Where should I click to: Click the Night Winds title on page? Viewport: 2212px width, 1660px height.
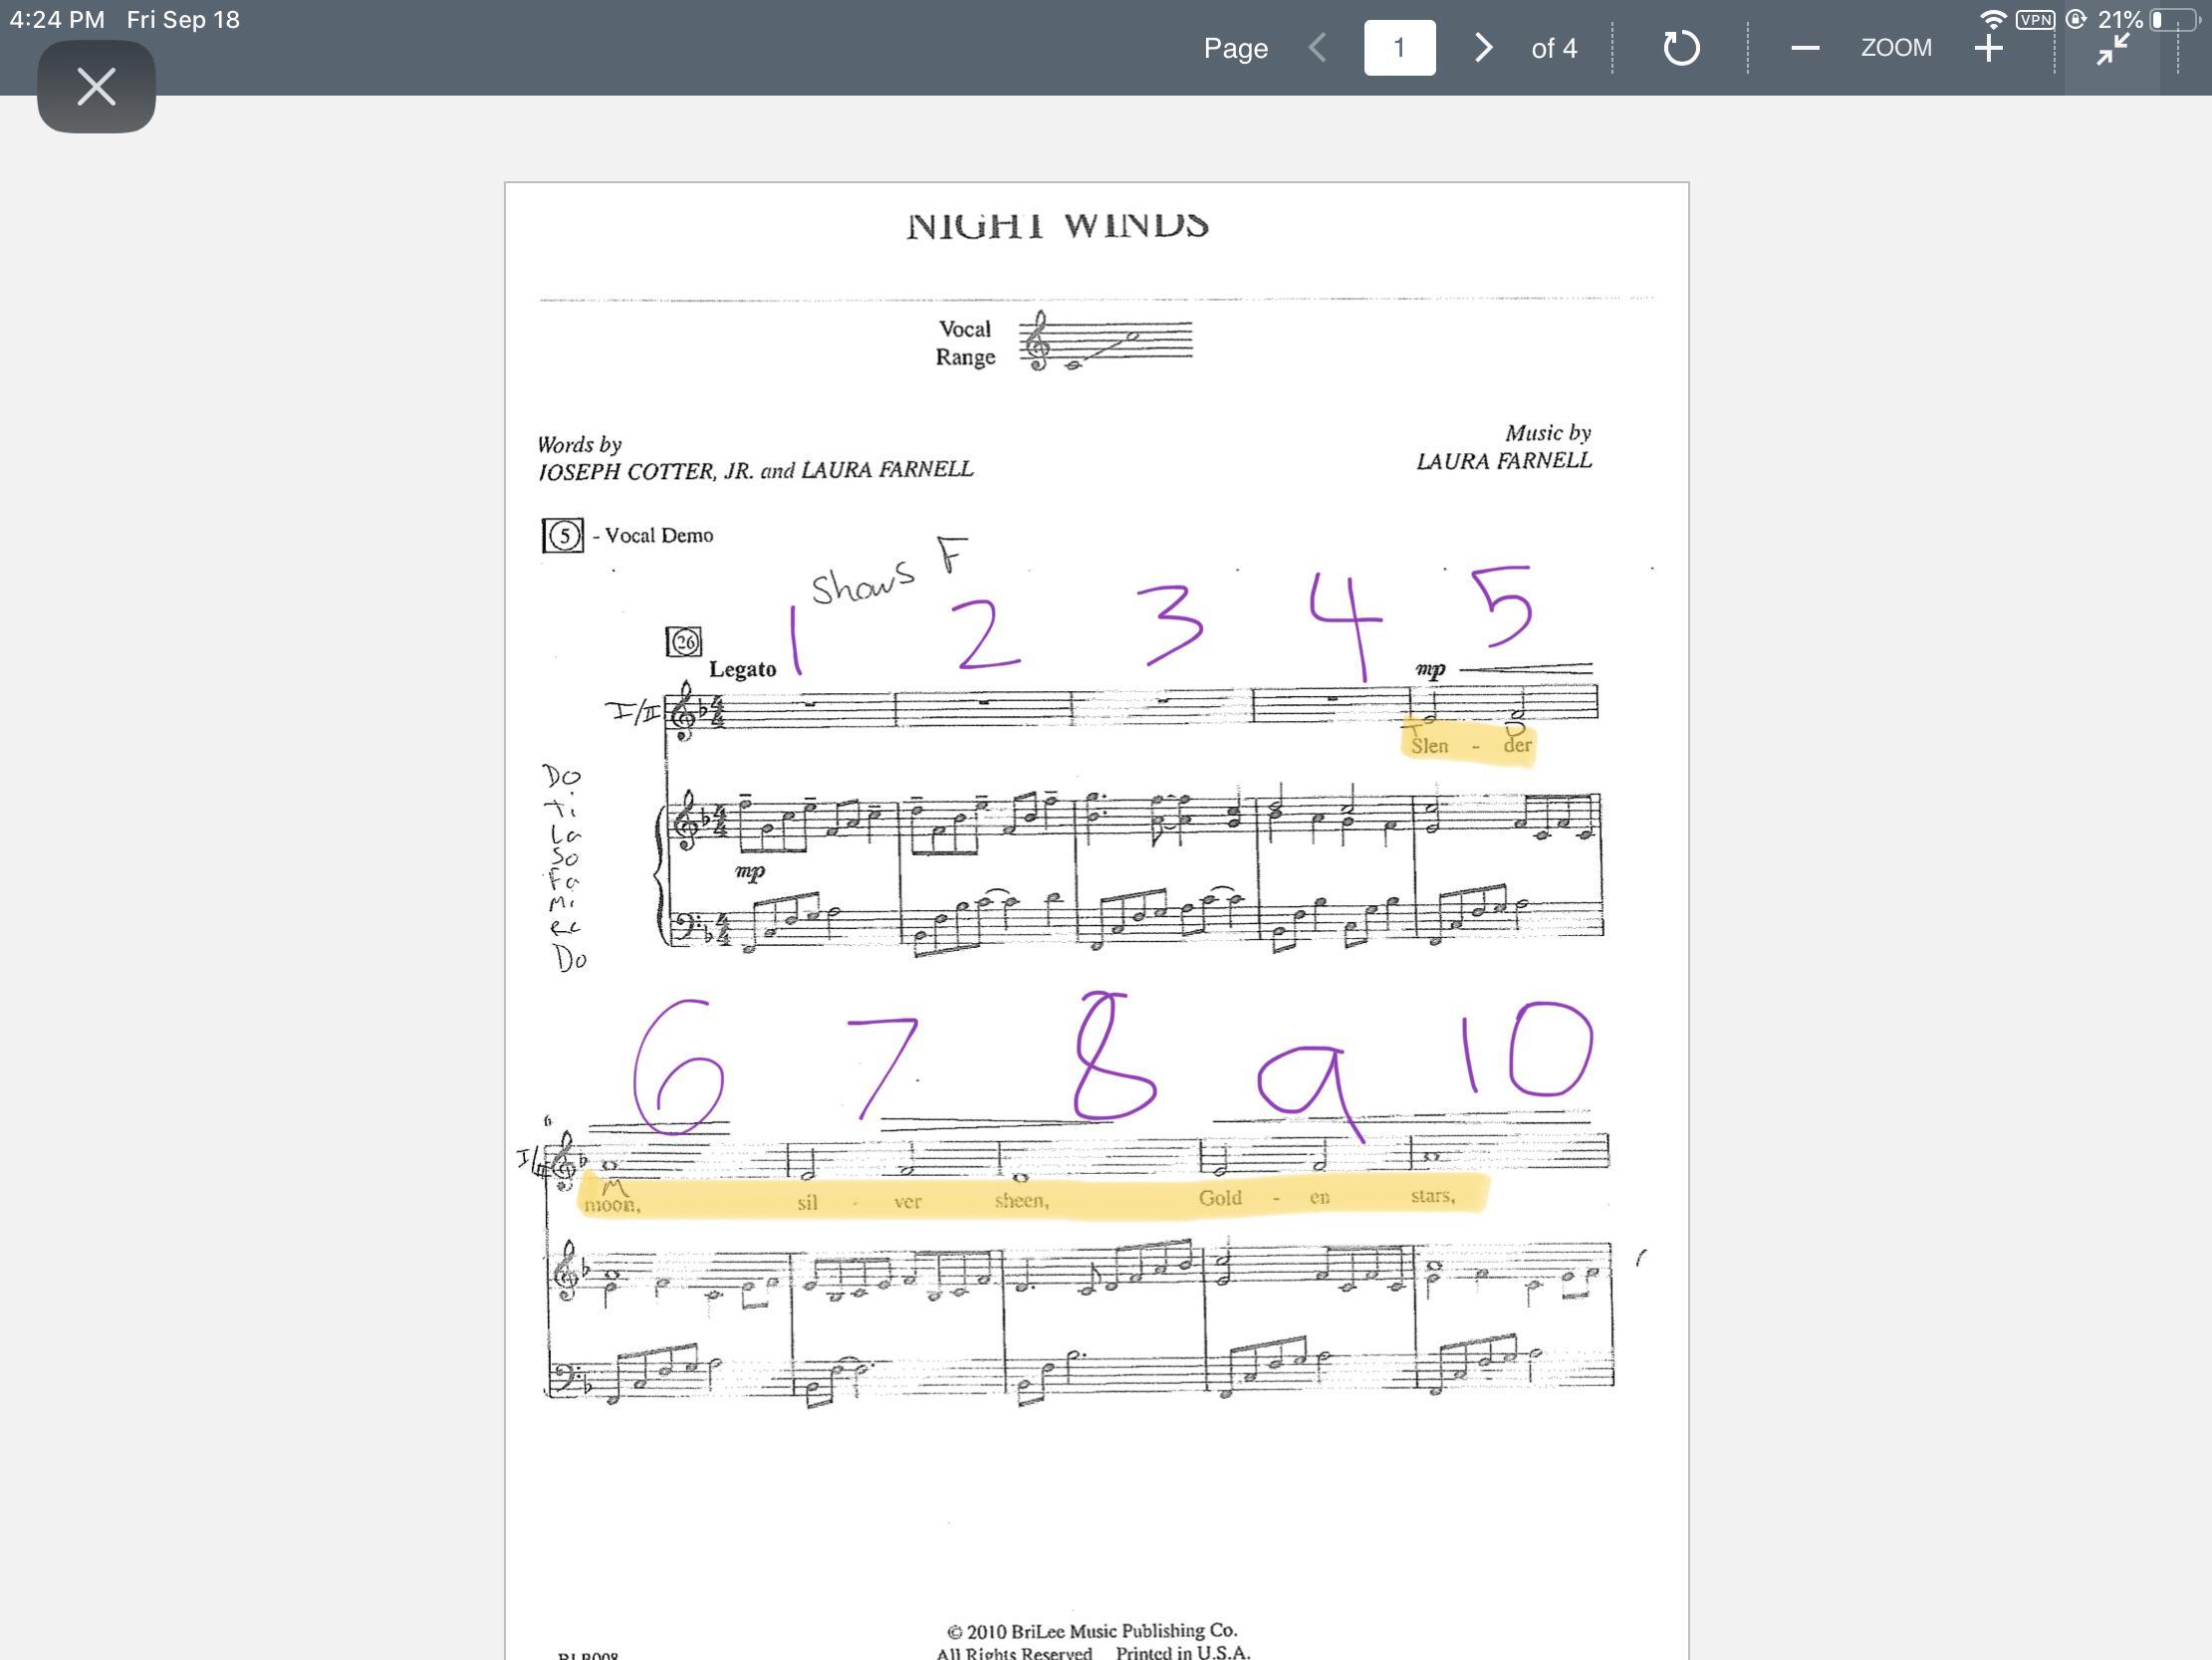[x=1057, y=226]
